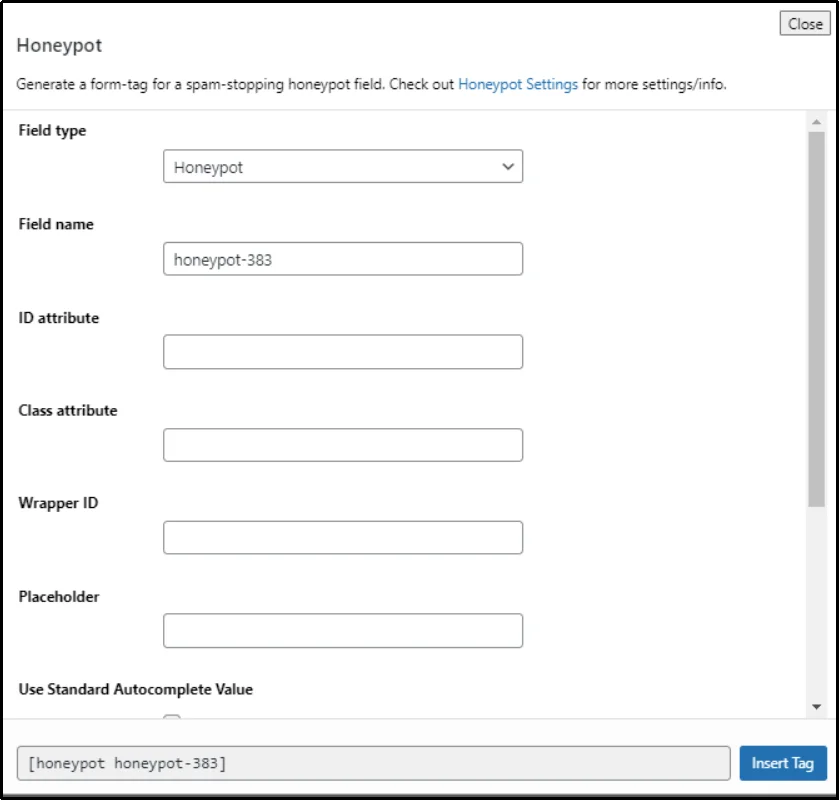Click the Field type label

pyautogui.click(x=52, y=131)
